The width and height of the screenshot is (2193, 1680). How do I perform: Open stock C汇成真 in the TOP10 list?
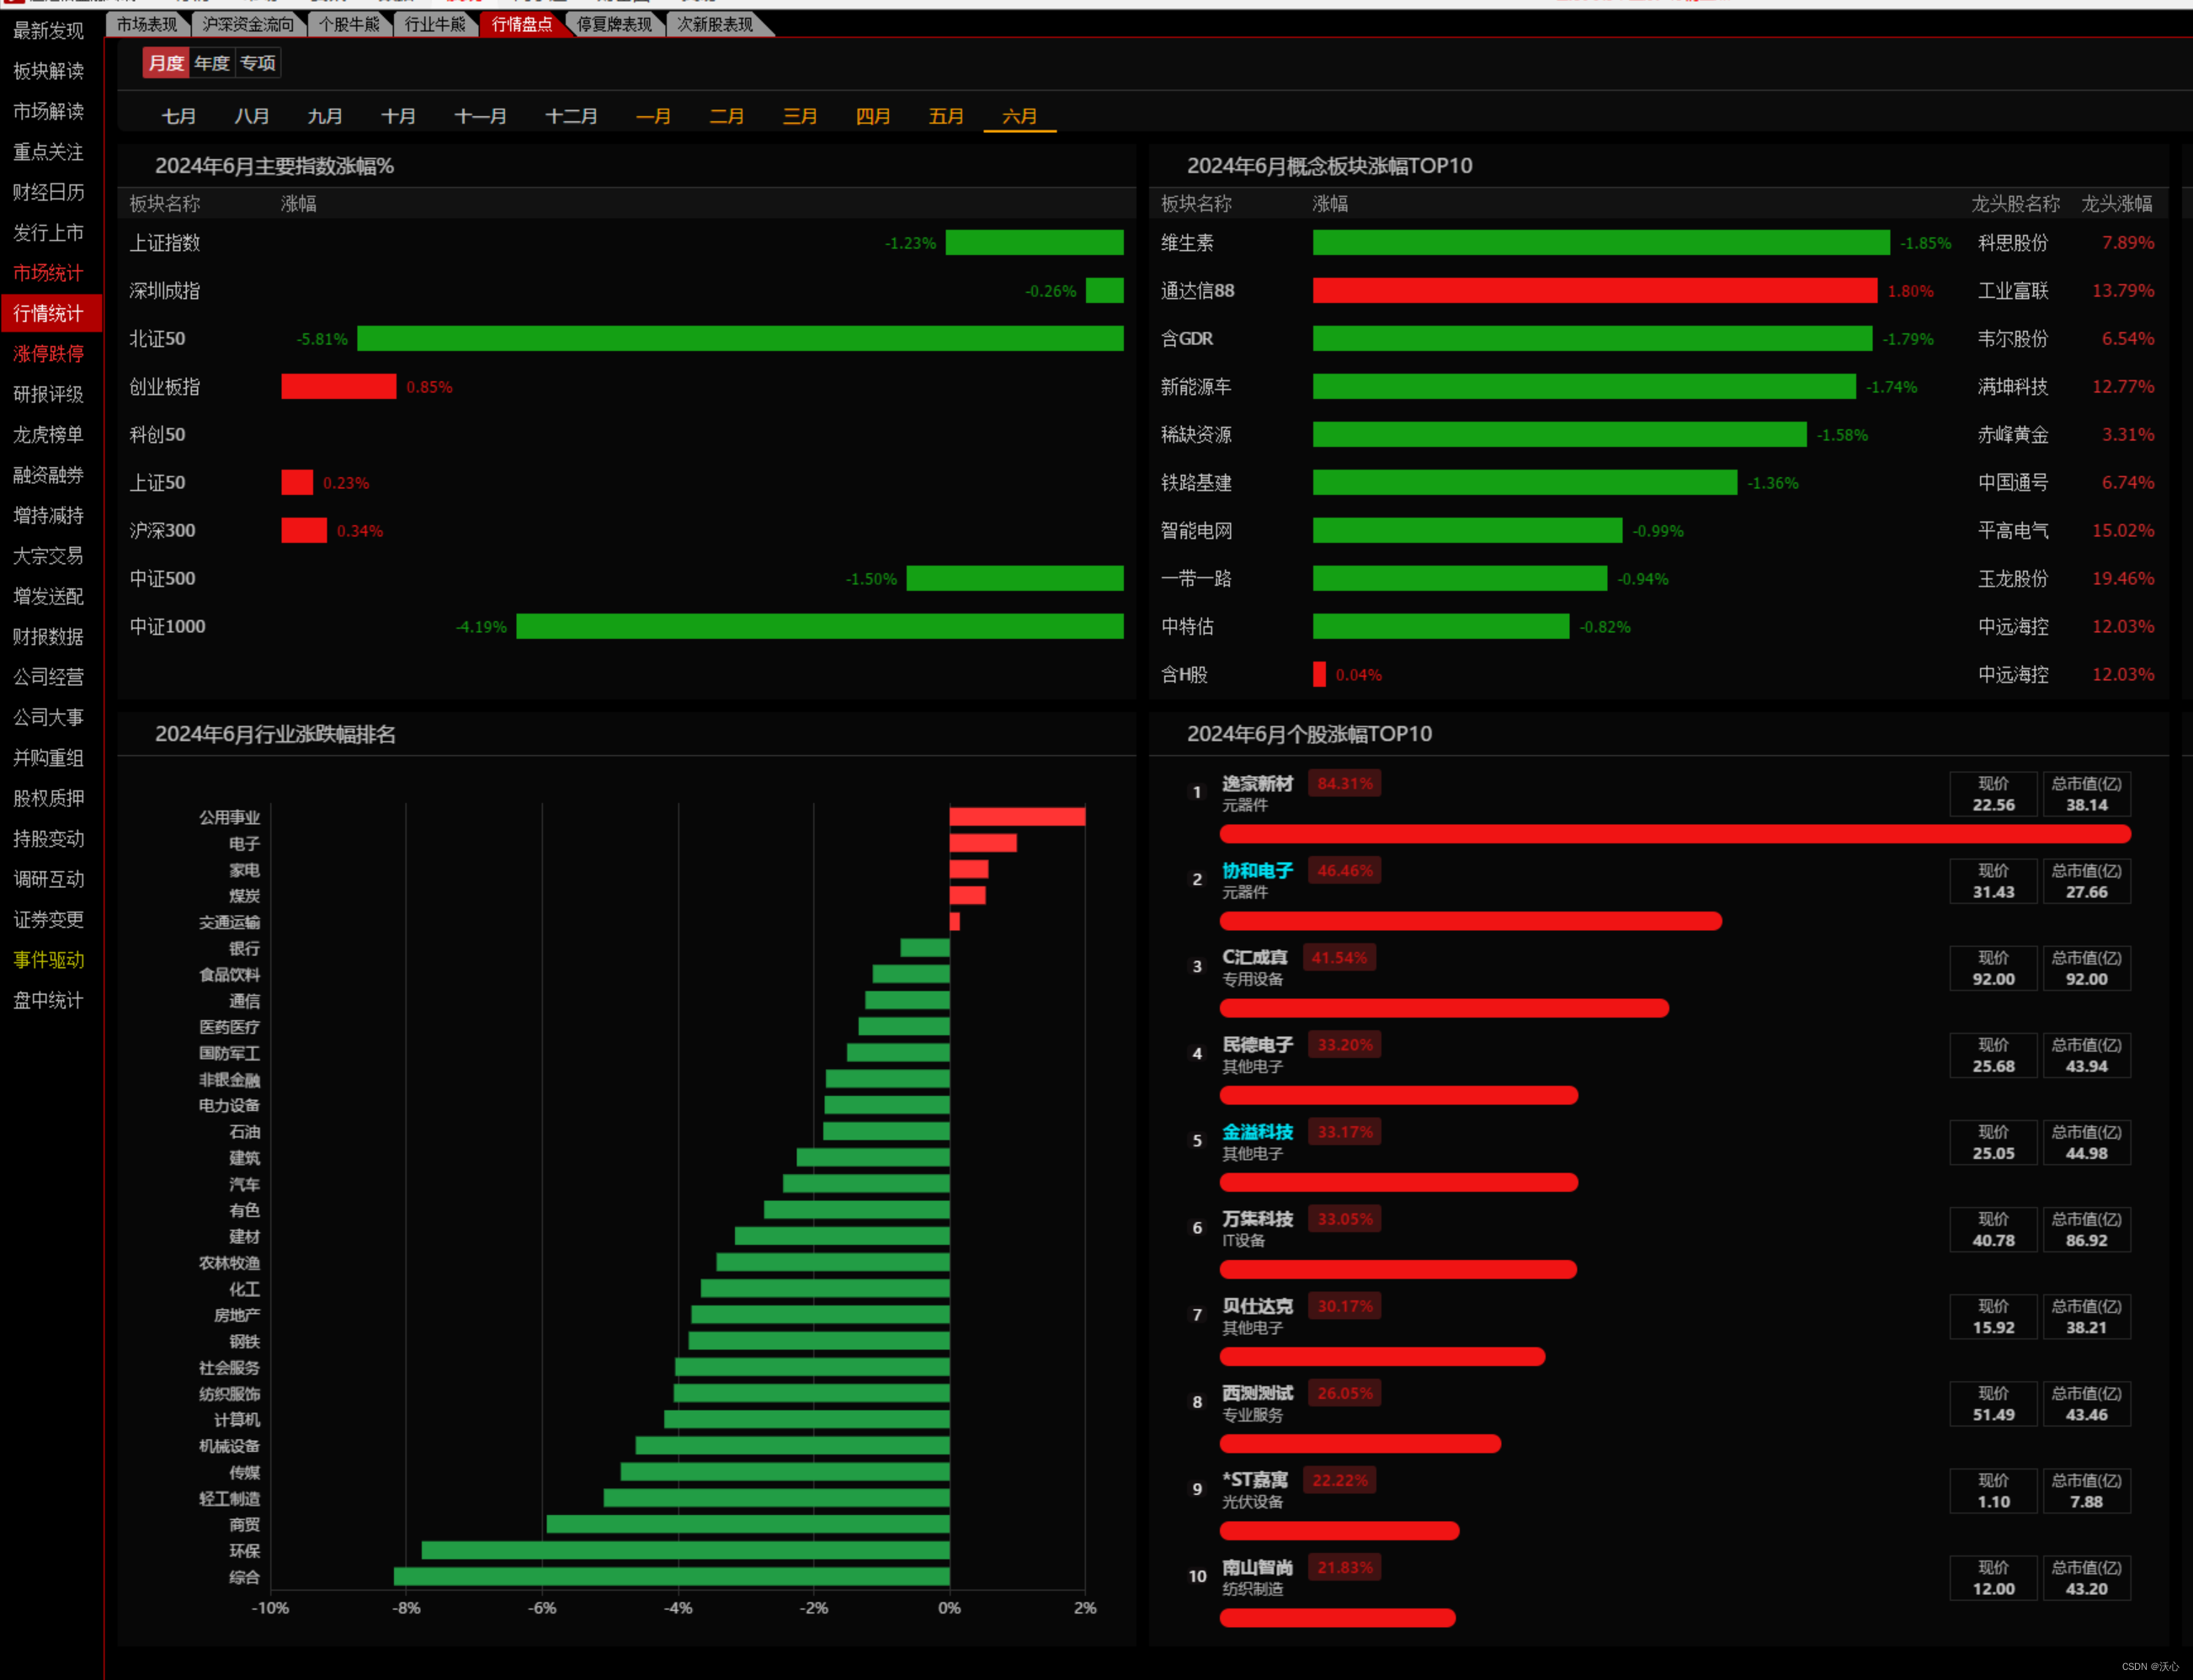click(x=1255, y=957)
